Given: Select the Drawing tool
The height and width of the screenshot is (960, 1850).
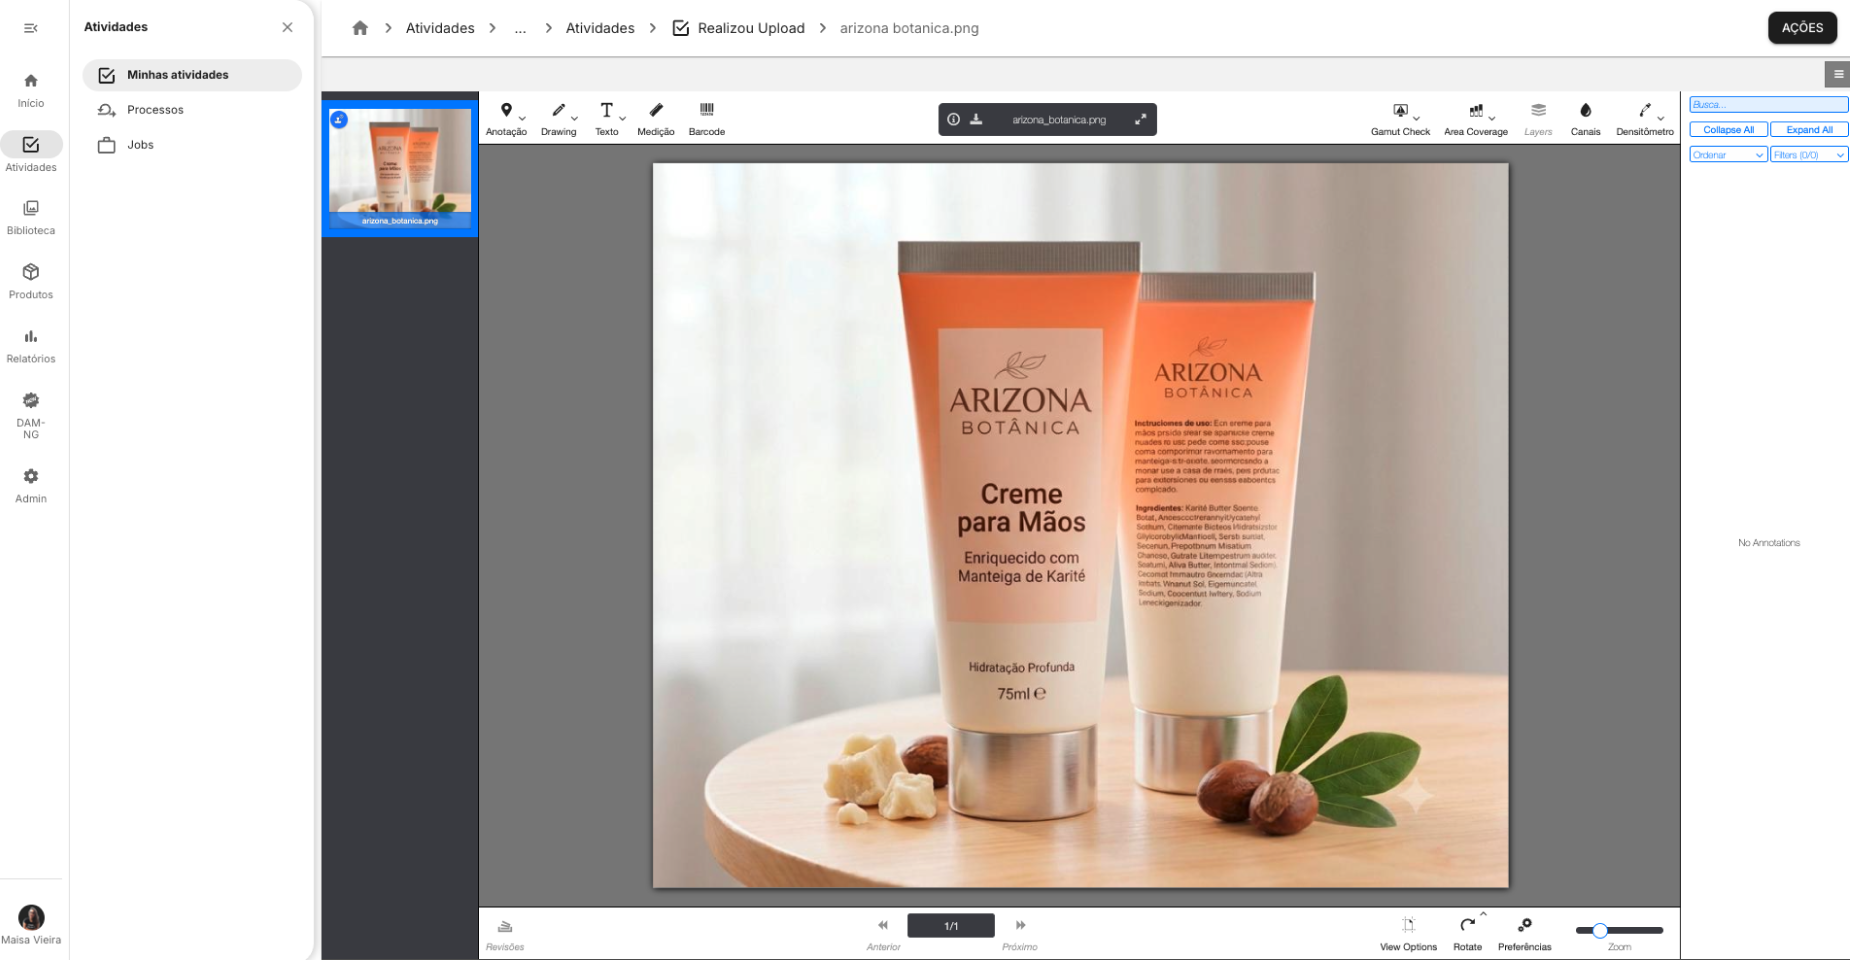Looking at the screenshot, I should 559,118.
